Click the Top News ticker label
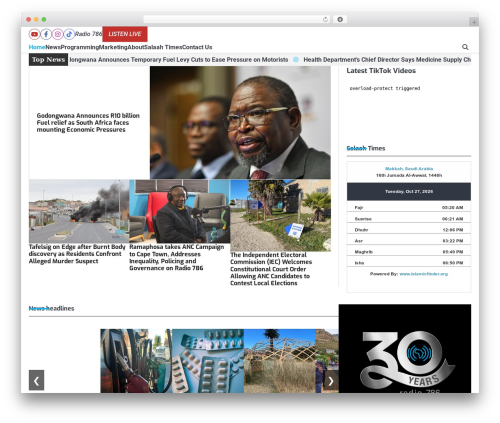This screenshot has height=423, width=500. click(48, 60)
